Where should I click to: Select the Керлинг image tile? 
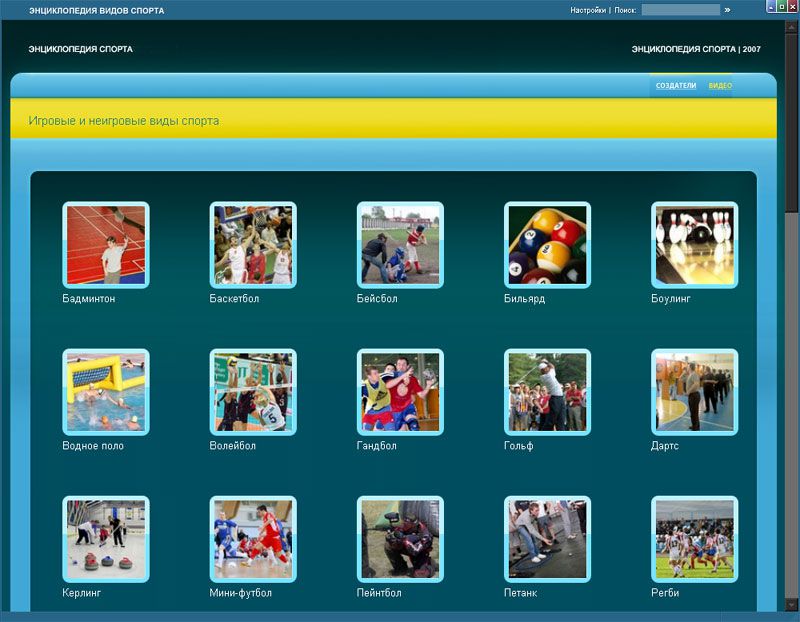coord(105,539)
